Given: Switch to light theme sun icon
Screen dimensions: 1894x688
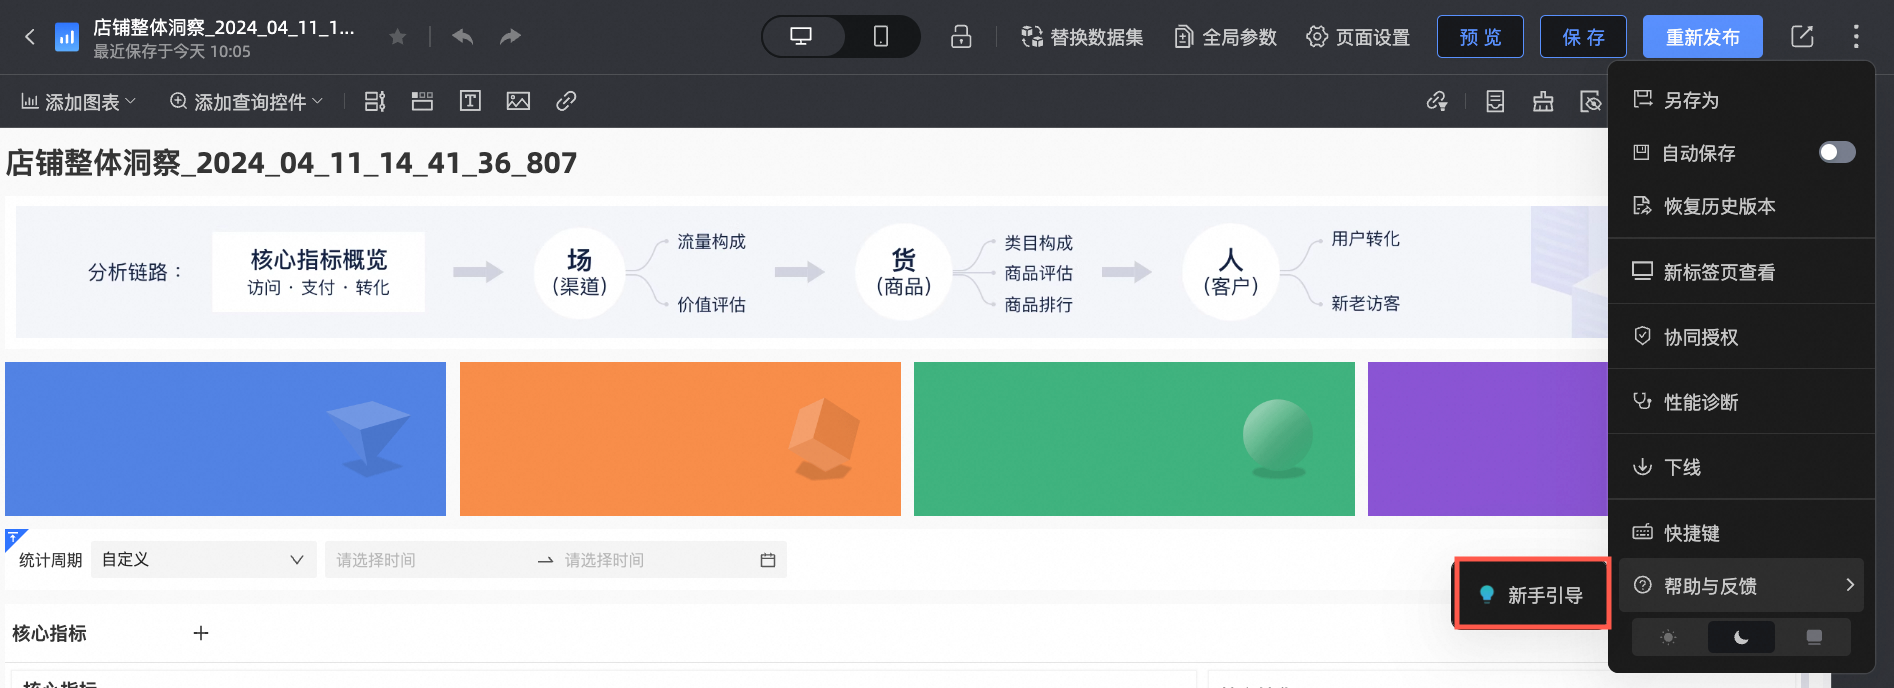Looking at the screenshot, I should 1668,637.
